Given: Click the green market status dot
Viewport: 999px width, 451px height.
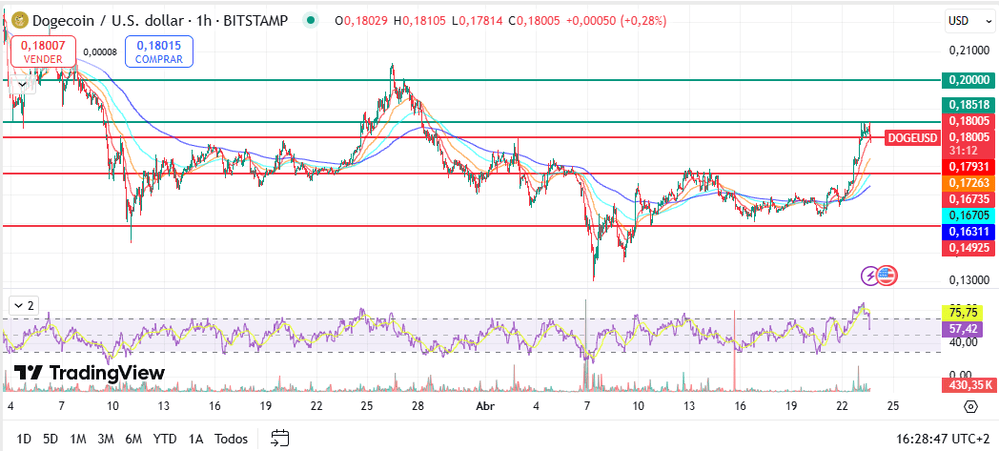Looking at the screenshot, I should tap(310, 20).
